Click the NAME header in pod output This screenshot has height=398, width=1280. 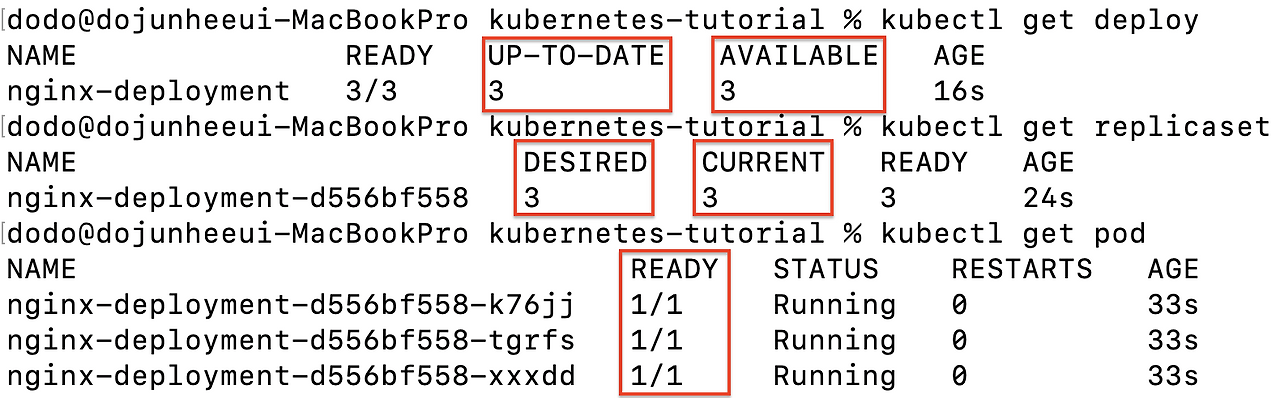[41, 269]
